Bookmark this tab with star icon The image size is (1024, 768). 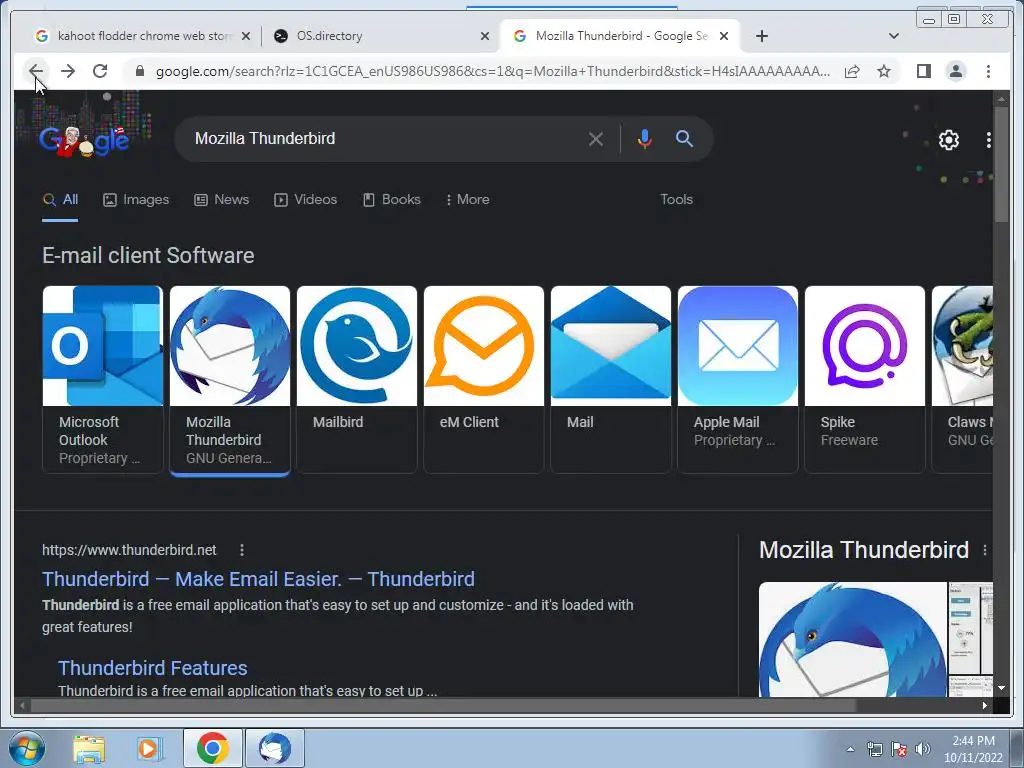[x=884, y=71]
